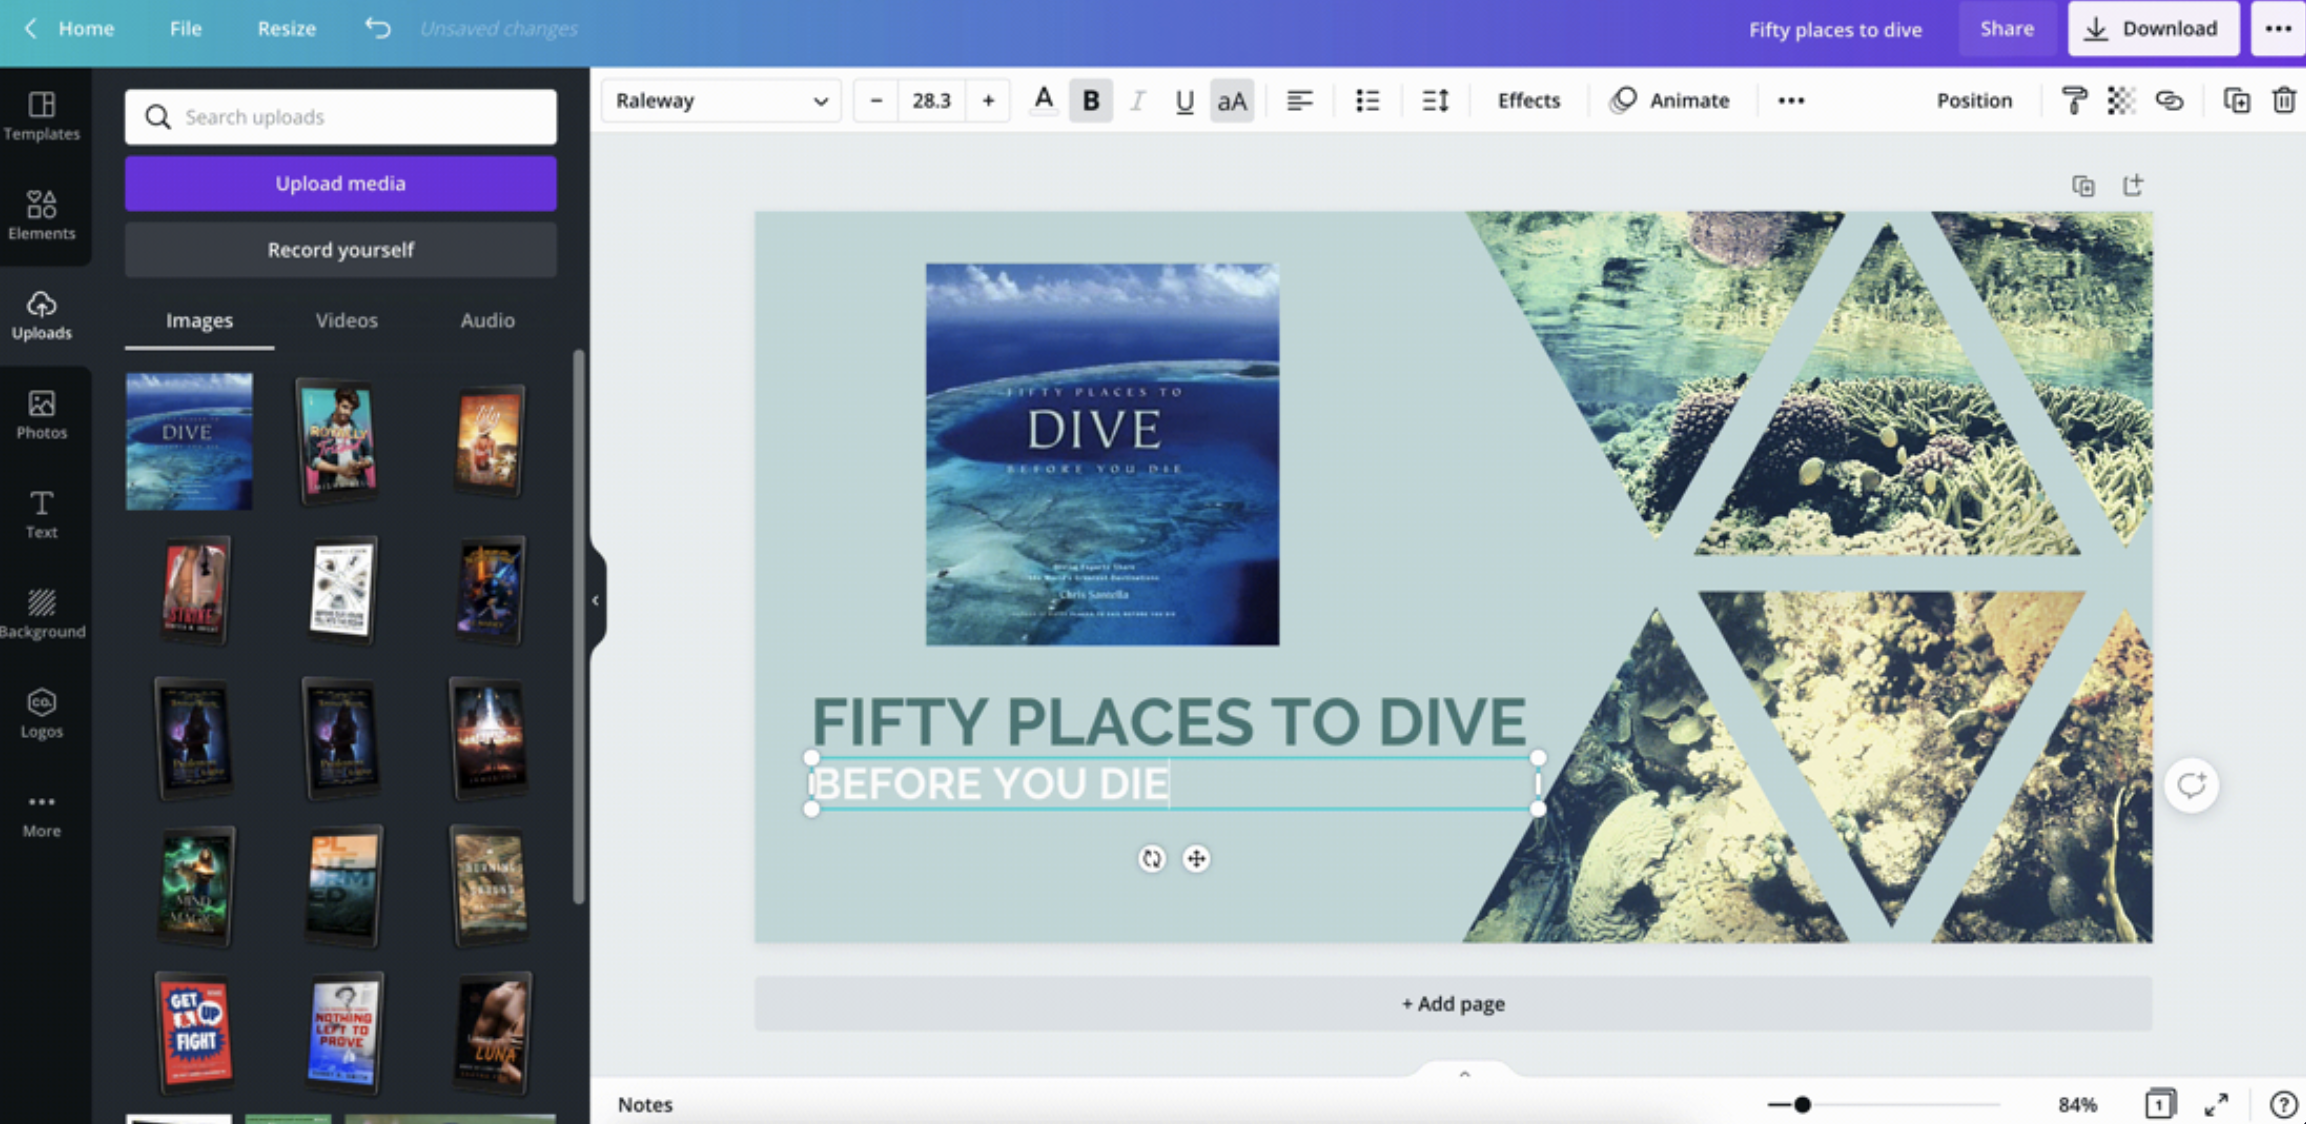Open the File menu

(185, 28)
